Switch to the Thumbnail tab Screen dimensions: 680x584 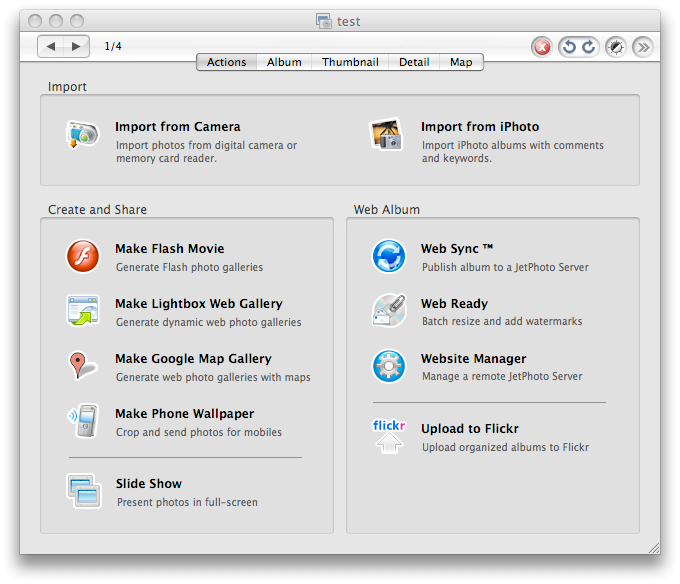350,62
